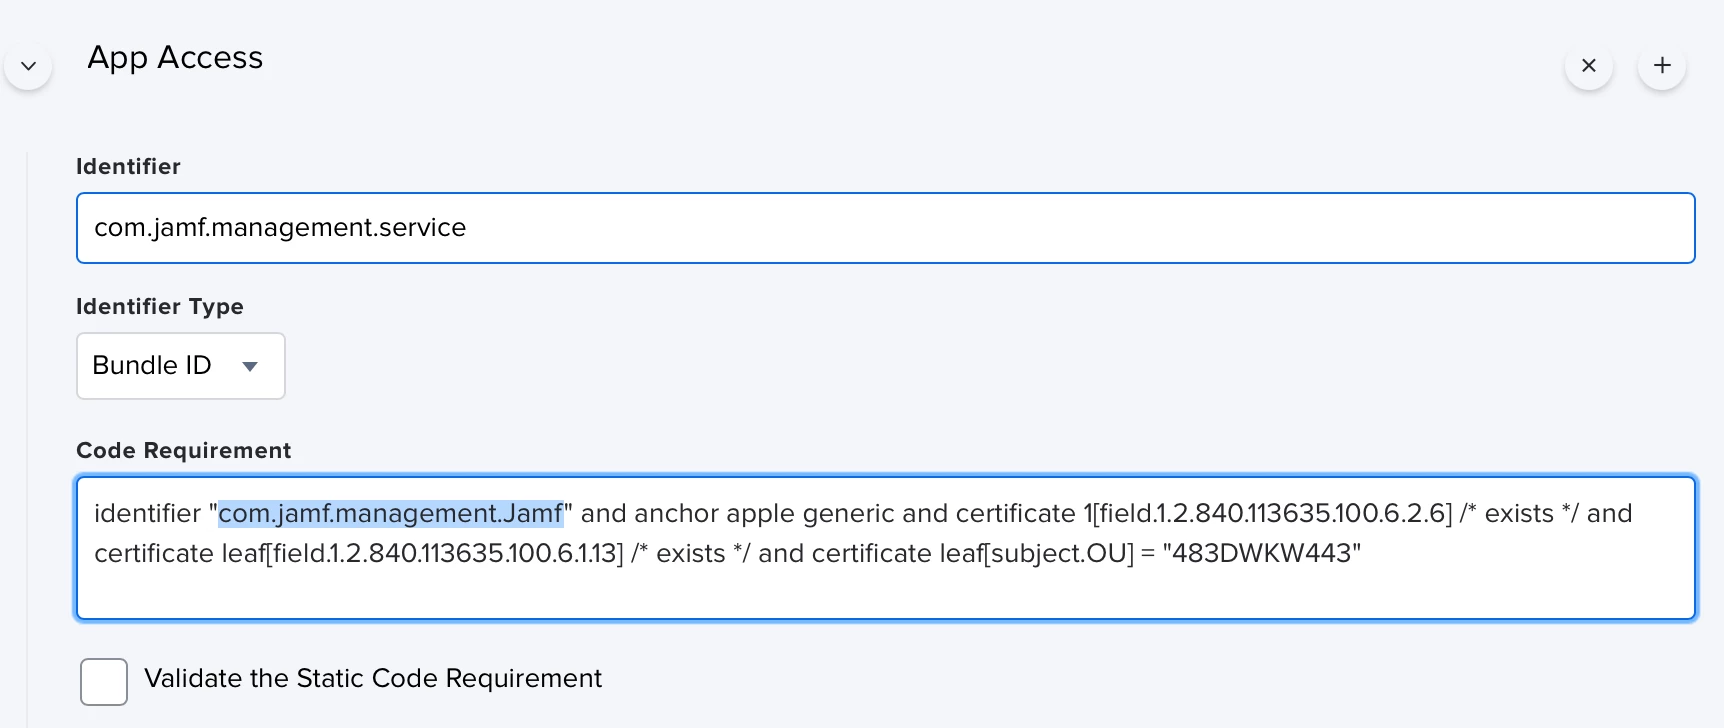Add another App Access entry with plus
The width and height of the screenshot is (1724, 728).
coord(1662,66)
